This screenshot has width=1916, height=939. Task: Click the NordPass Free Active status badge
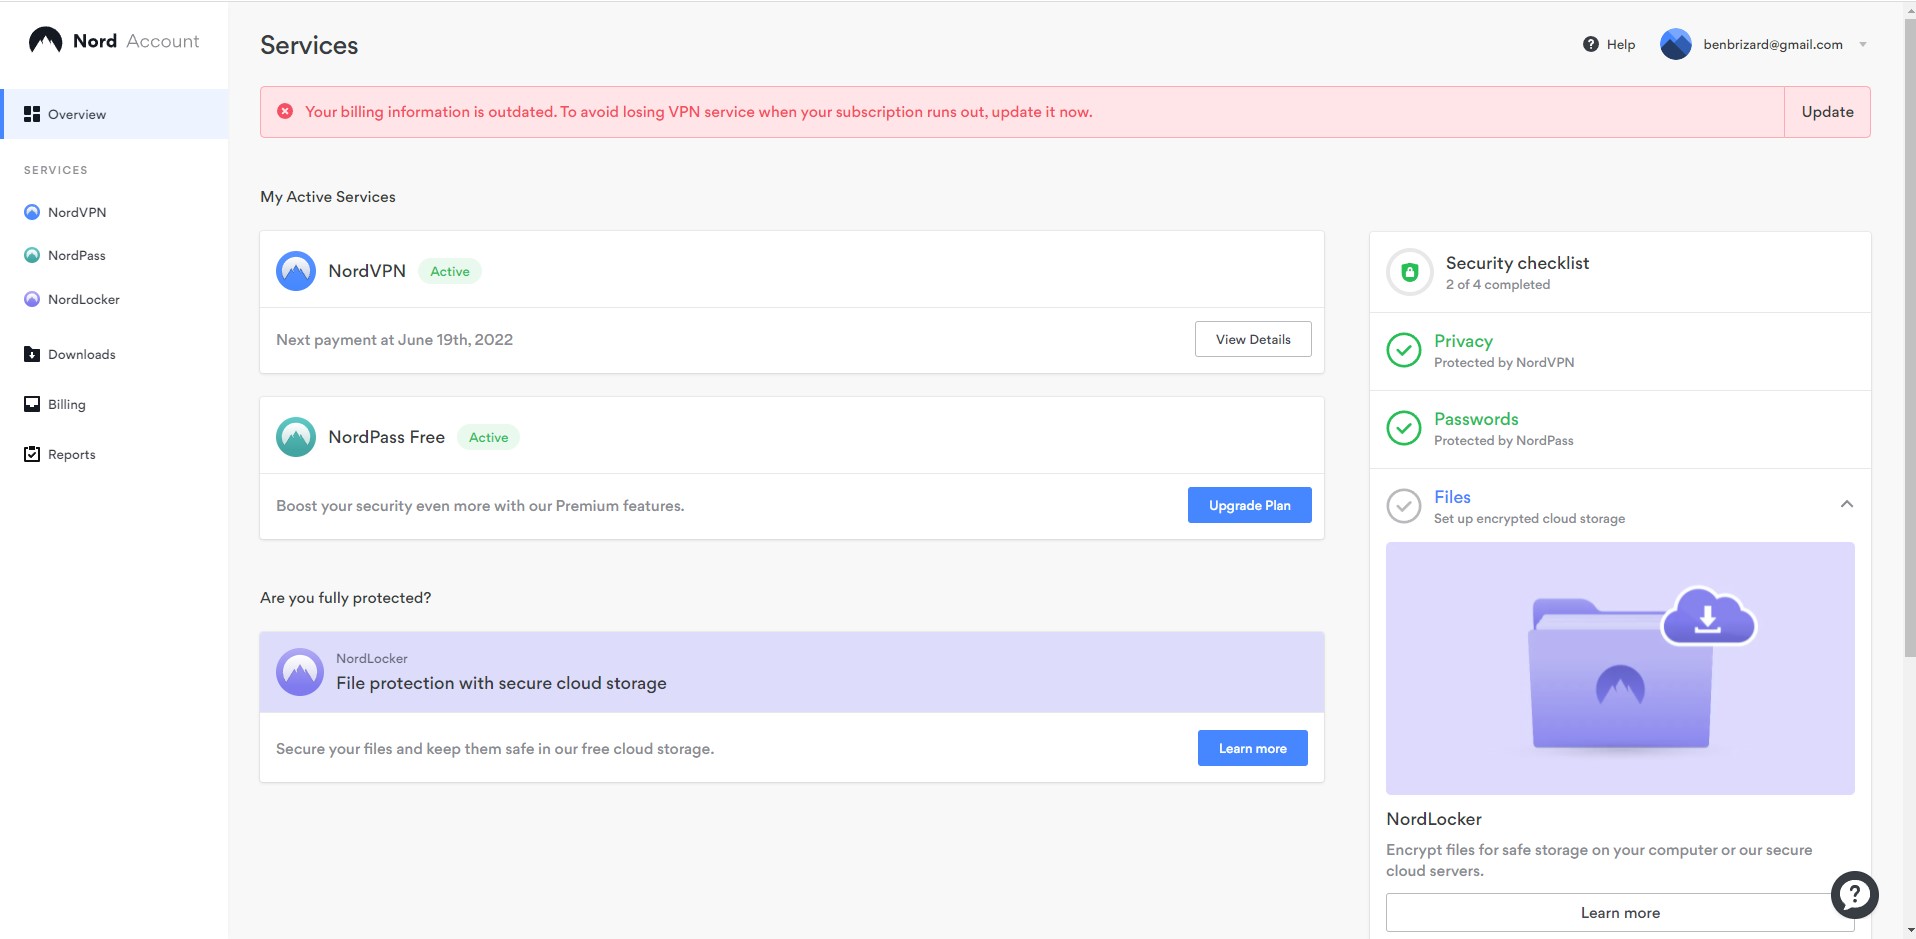click(489, 437)
